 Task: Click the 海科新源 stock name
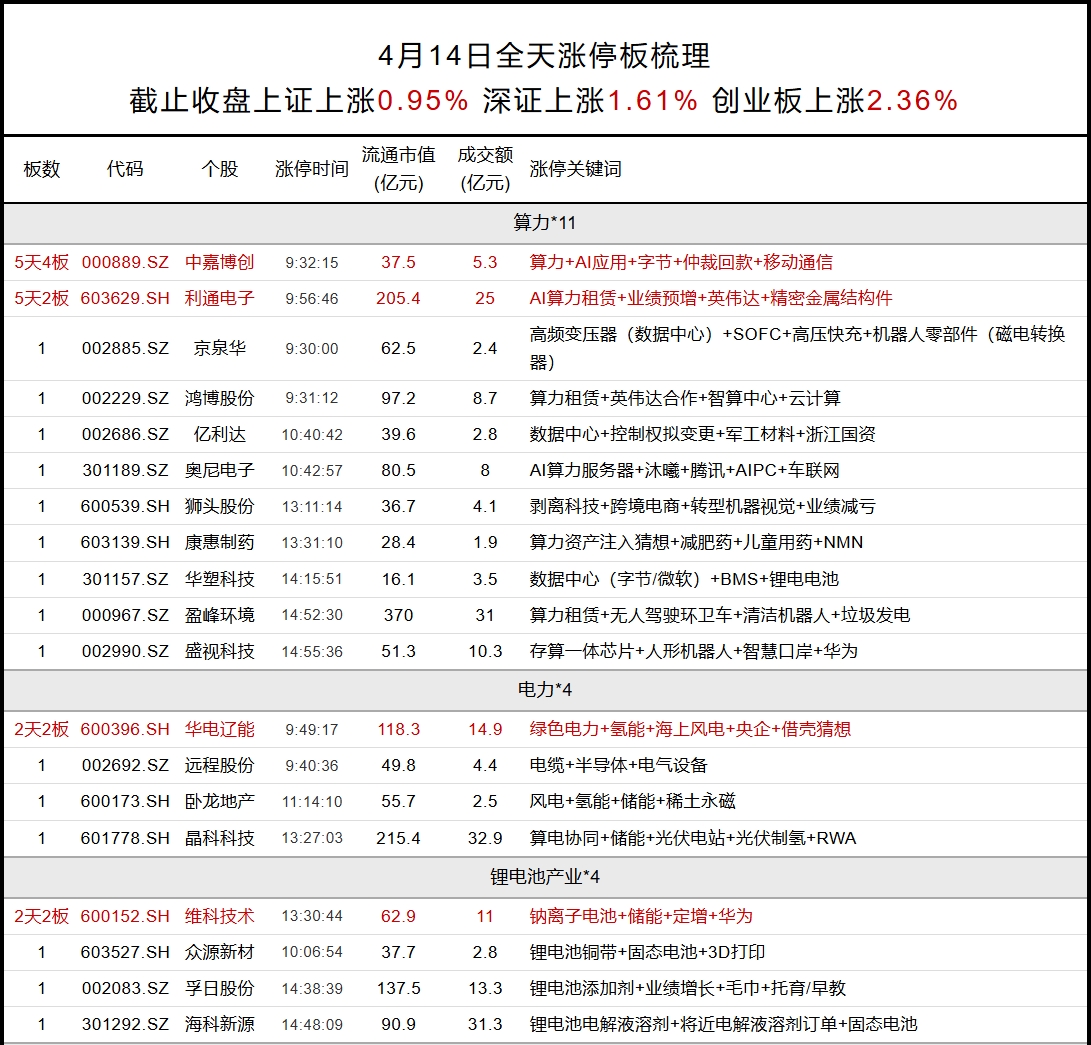tap(220, 1024)
